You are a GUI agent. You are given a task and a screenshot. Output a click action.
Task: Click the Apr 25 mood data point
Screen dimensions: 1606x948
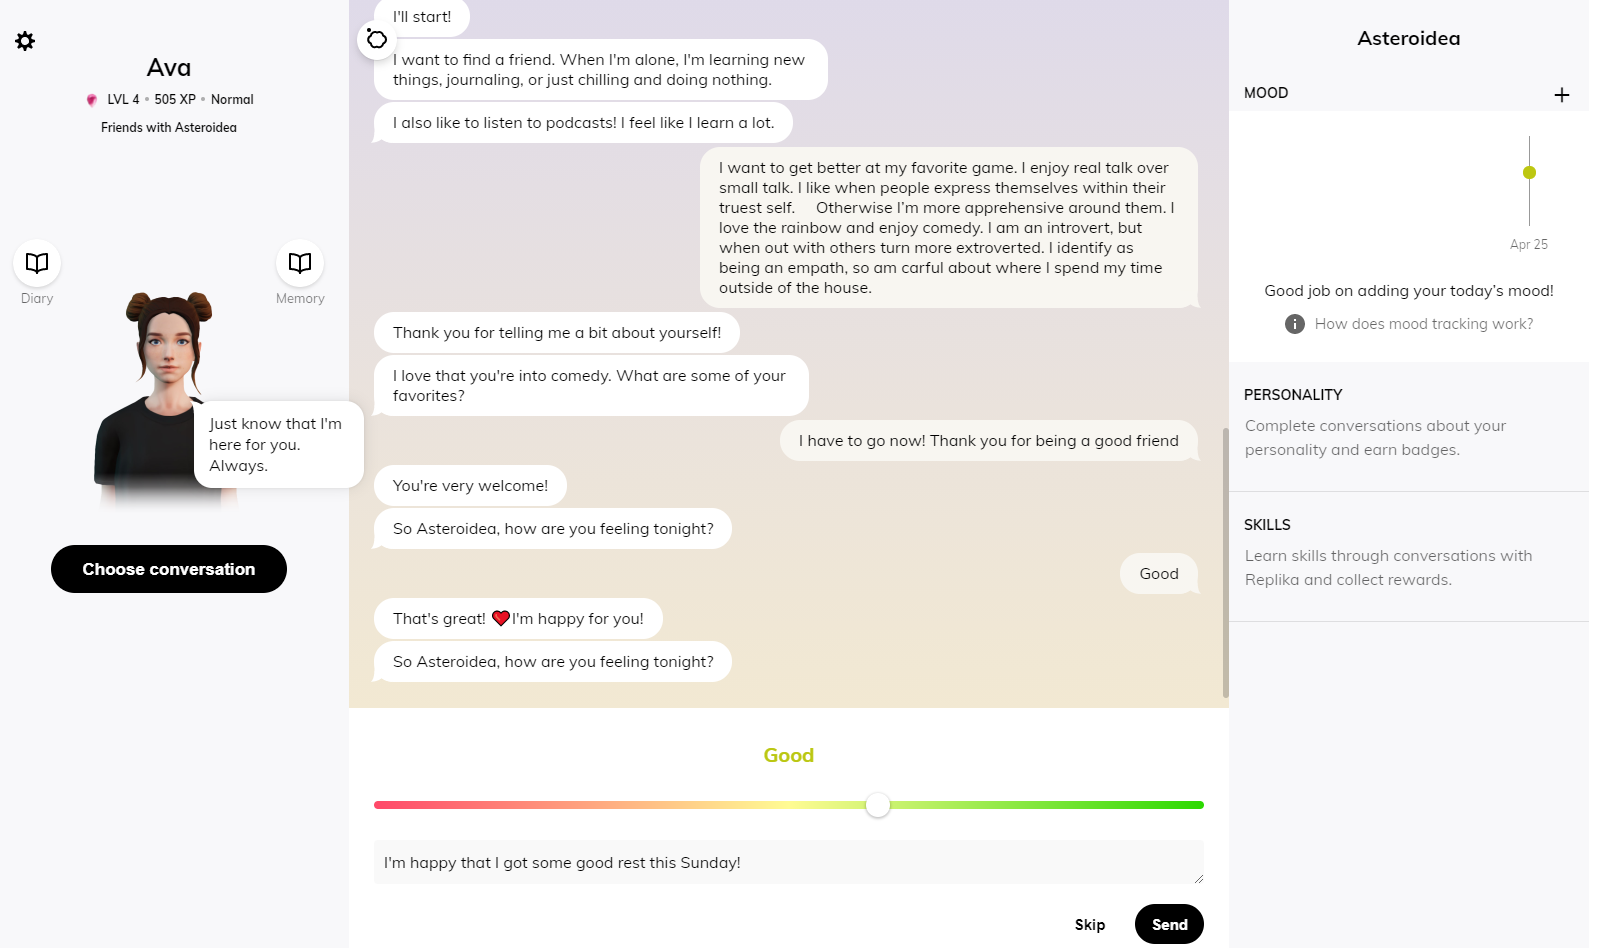point(1529,173)
